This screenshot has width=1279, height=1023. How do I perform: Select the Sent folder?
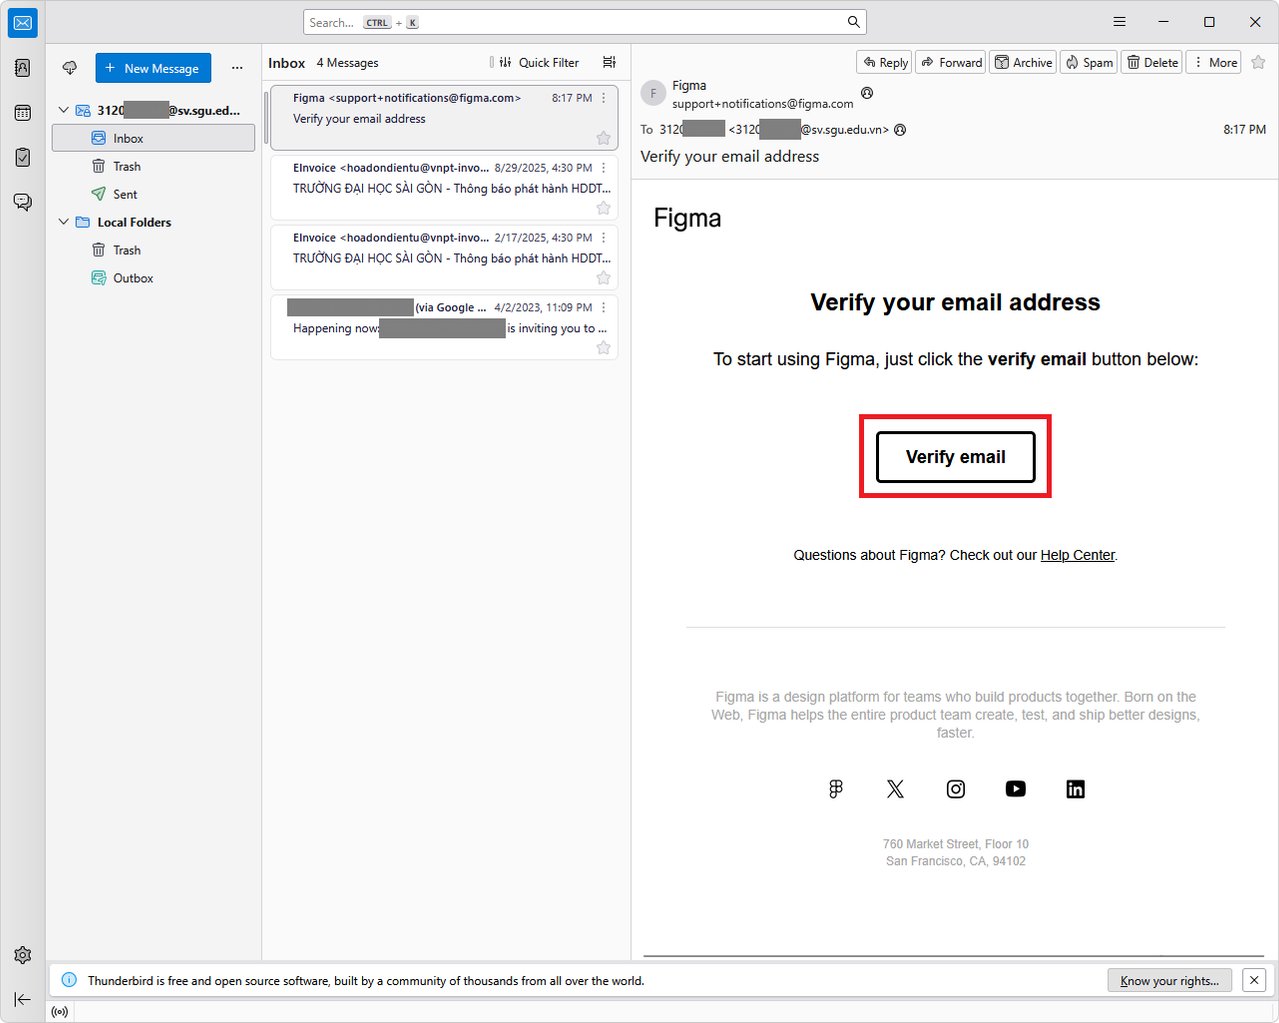153,194
